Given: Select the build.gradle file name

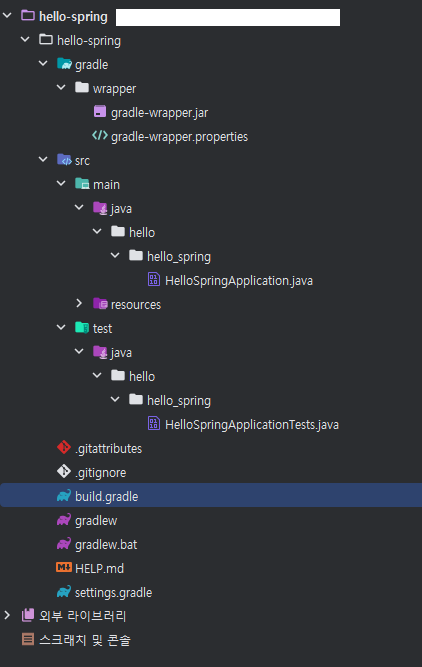Looking at the screenshot, I should [107, 496].
